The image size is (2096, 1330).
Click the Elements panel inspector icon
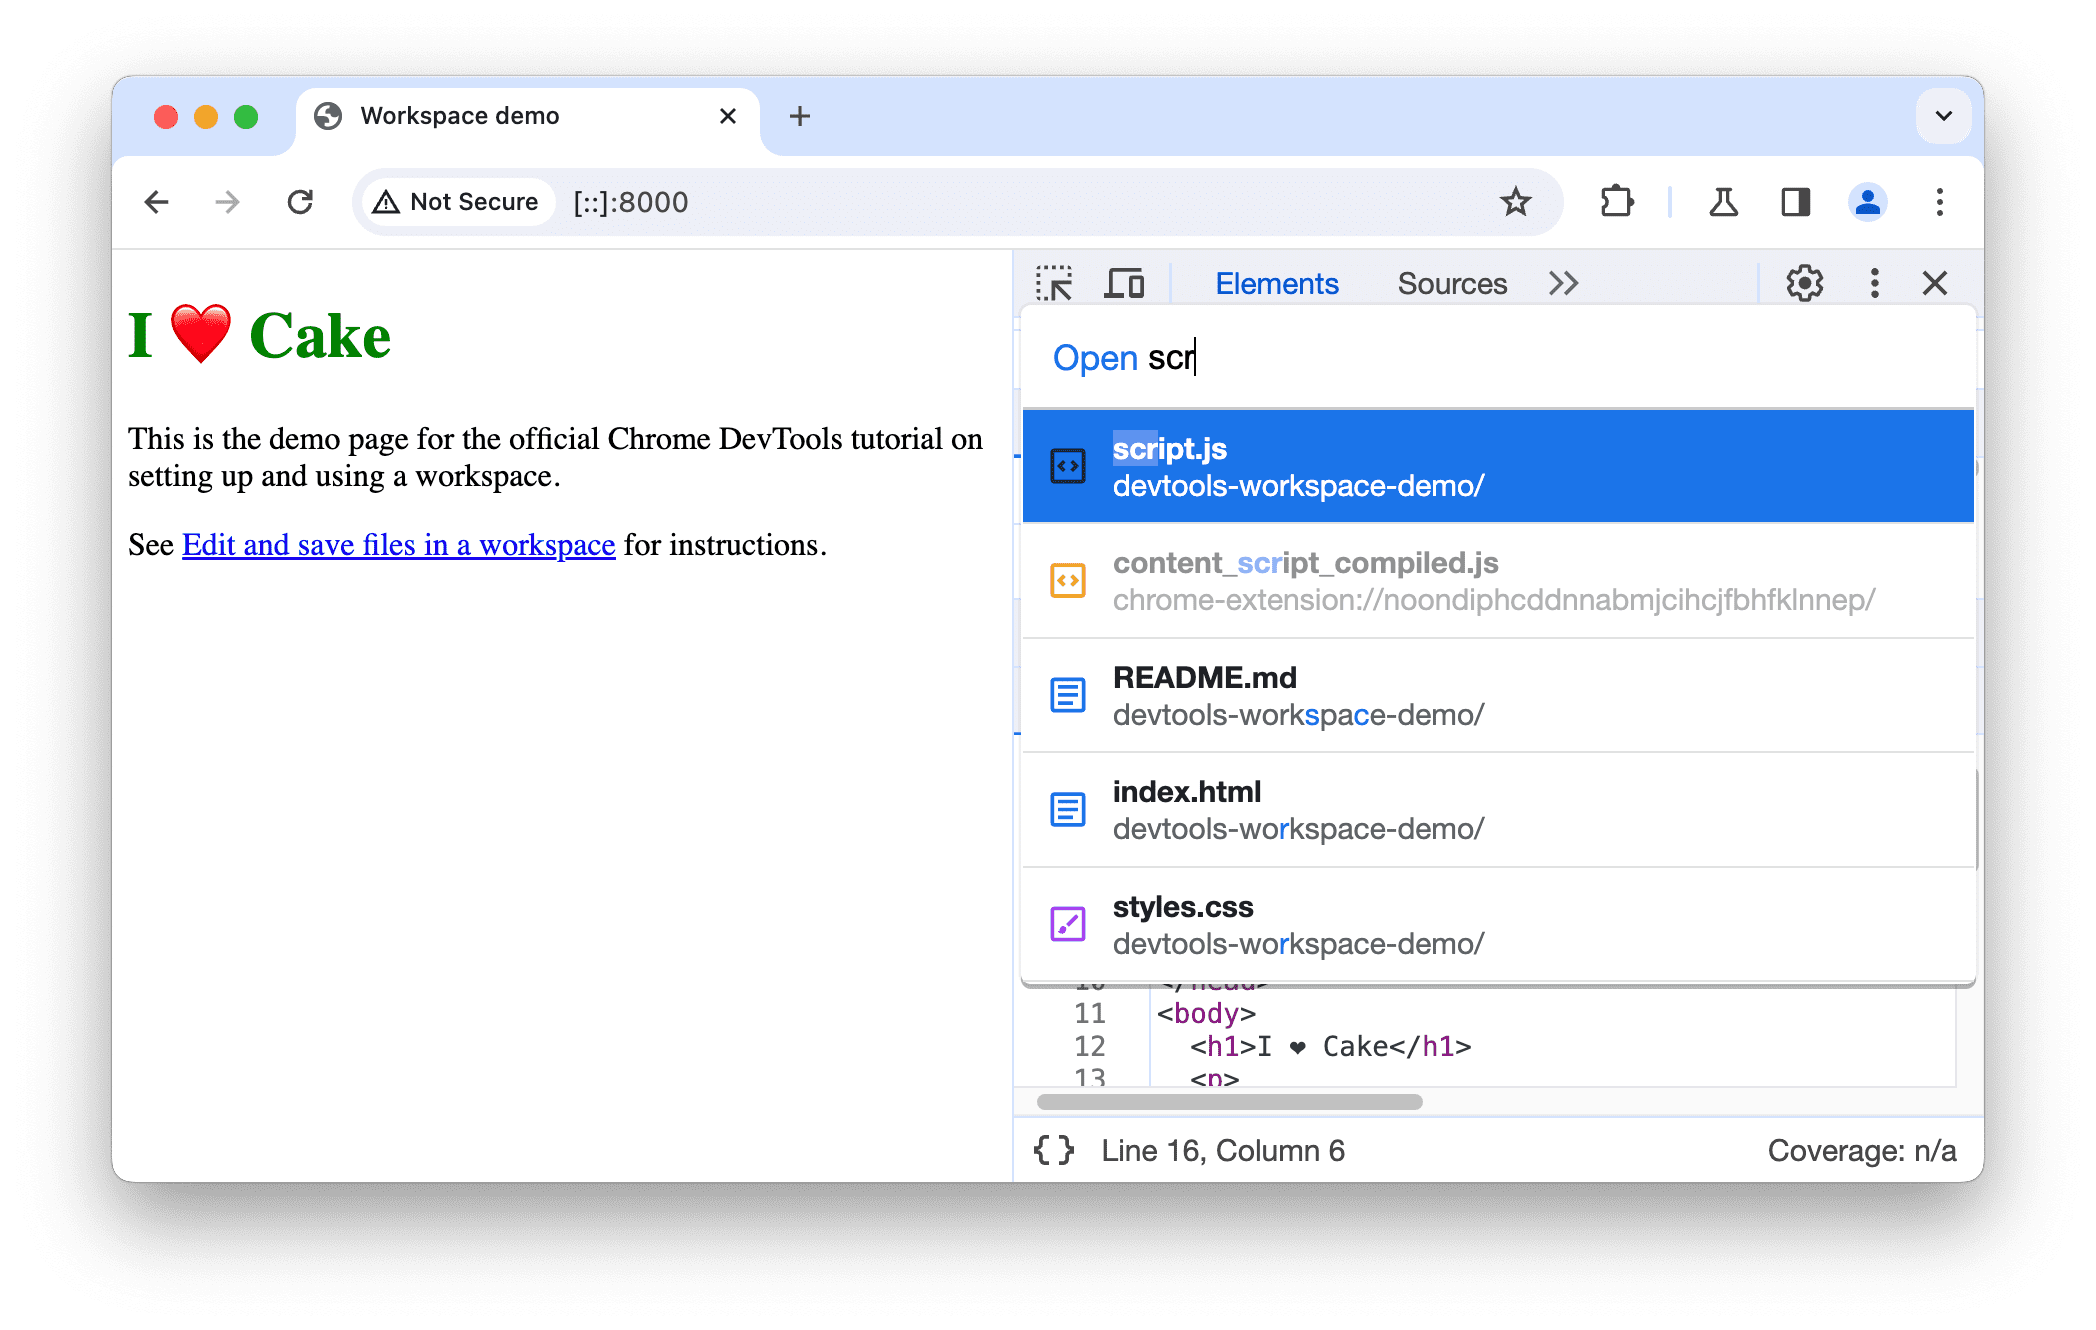pos(1059,282)
